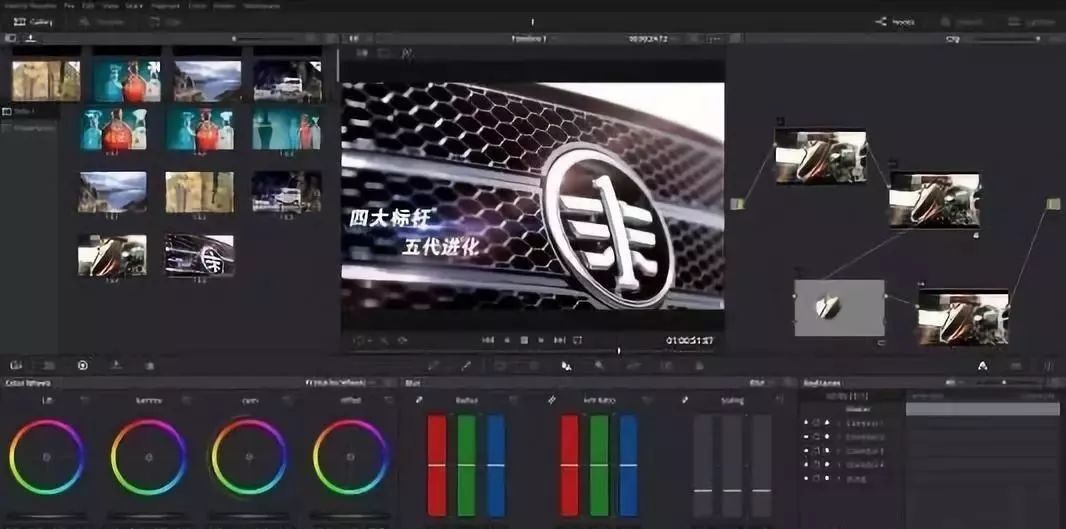Expand the Corrector 1 keyframe track
The height and width of the screenshot is (529, 1066).
pyautogui.click(x=838, y=423)
